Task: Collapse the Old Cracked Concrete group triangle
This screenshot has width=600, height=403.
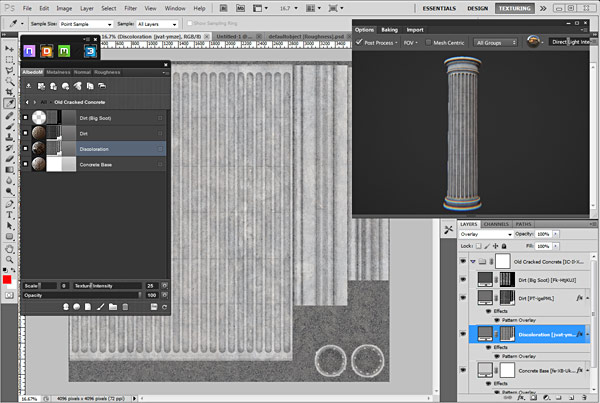Action: (473, 262)
